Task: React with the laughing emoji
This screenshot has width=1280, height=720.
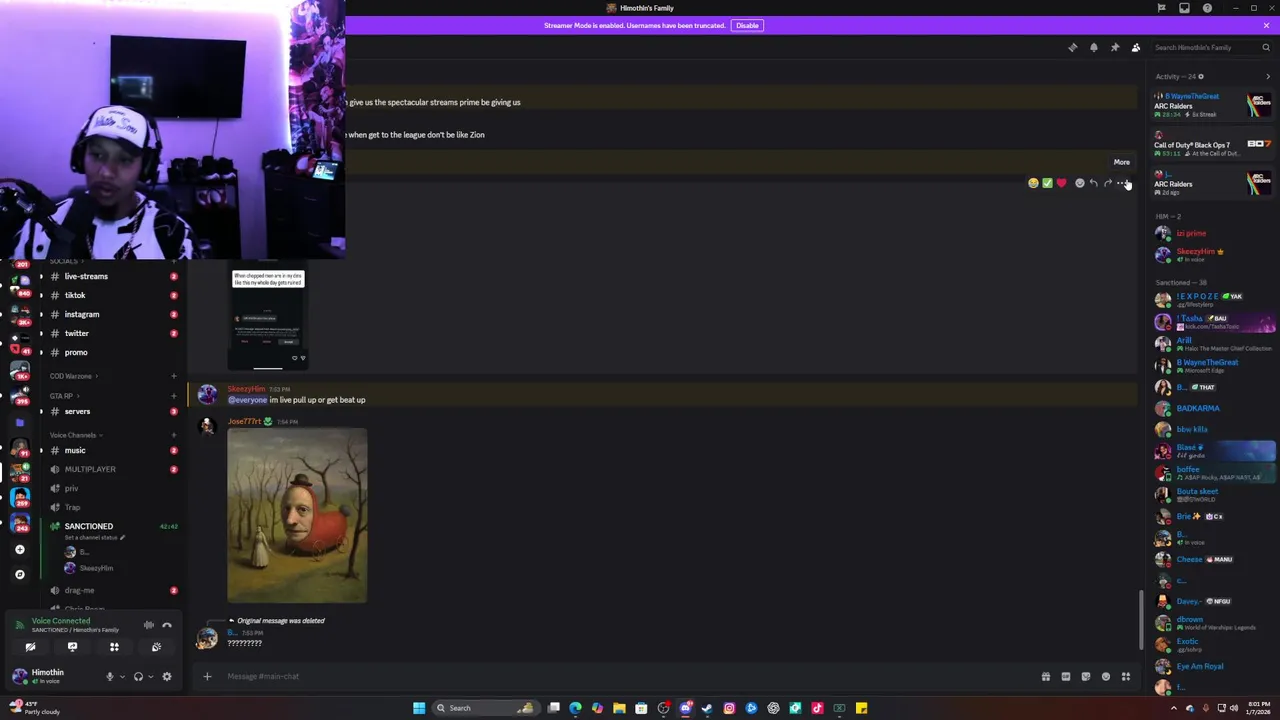Action: point(1033,183)
